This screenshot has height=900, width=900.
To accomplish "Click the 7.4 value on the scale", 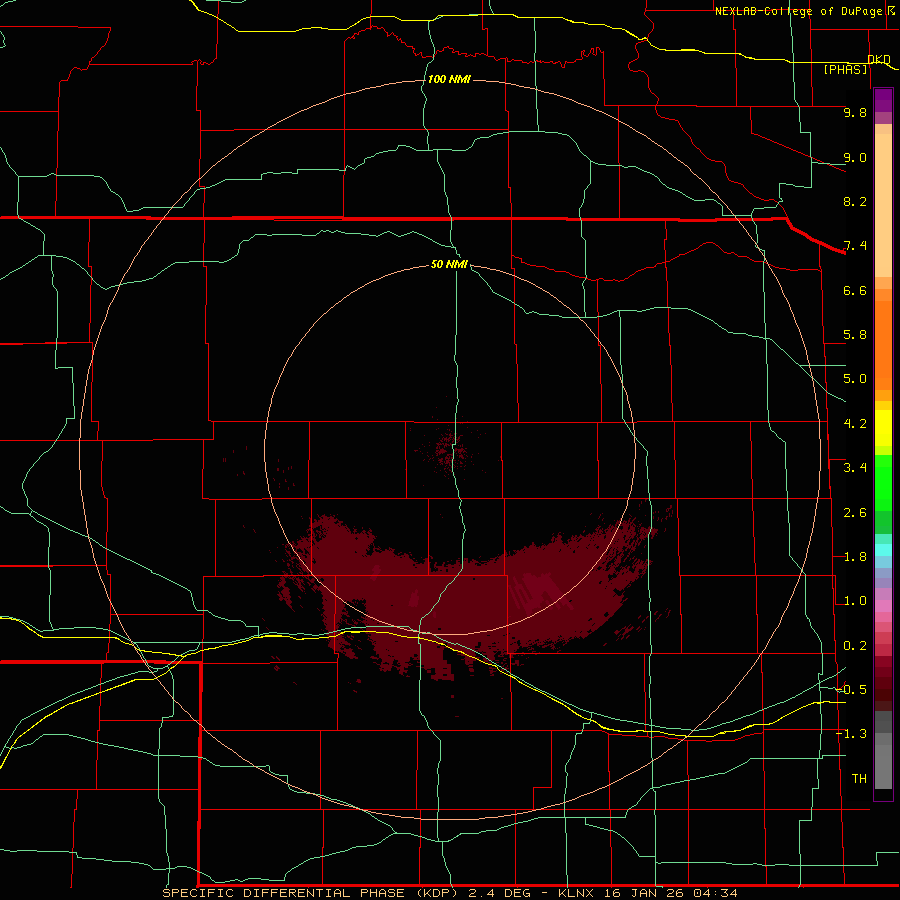I will 855,246.
